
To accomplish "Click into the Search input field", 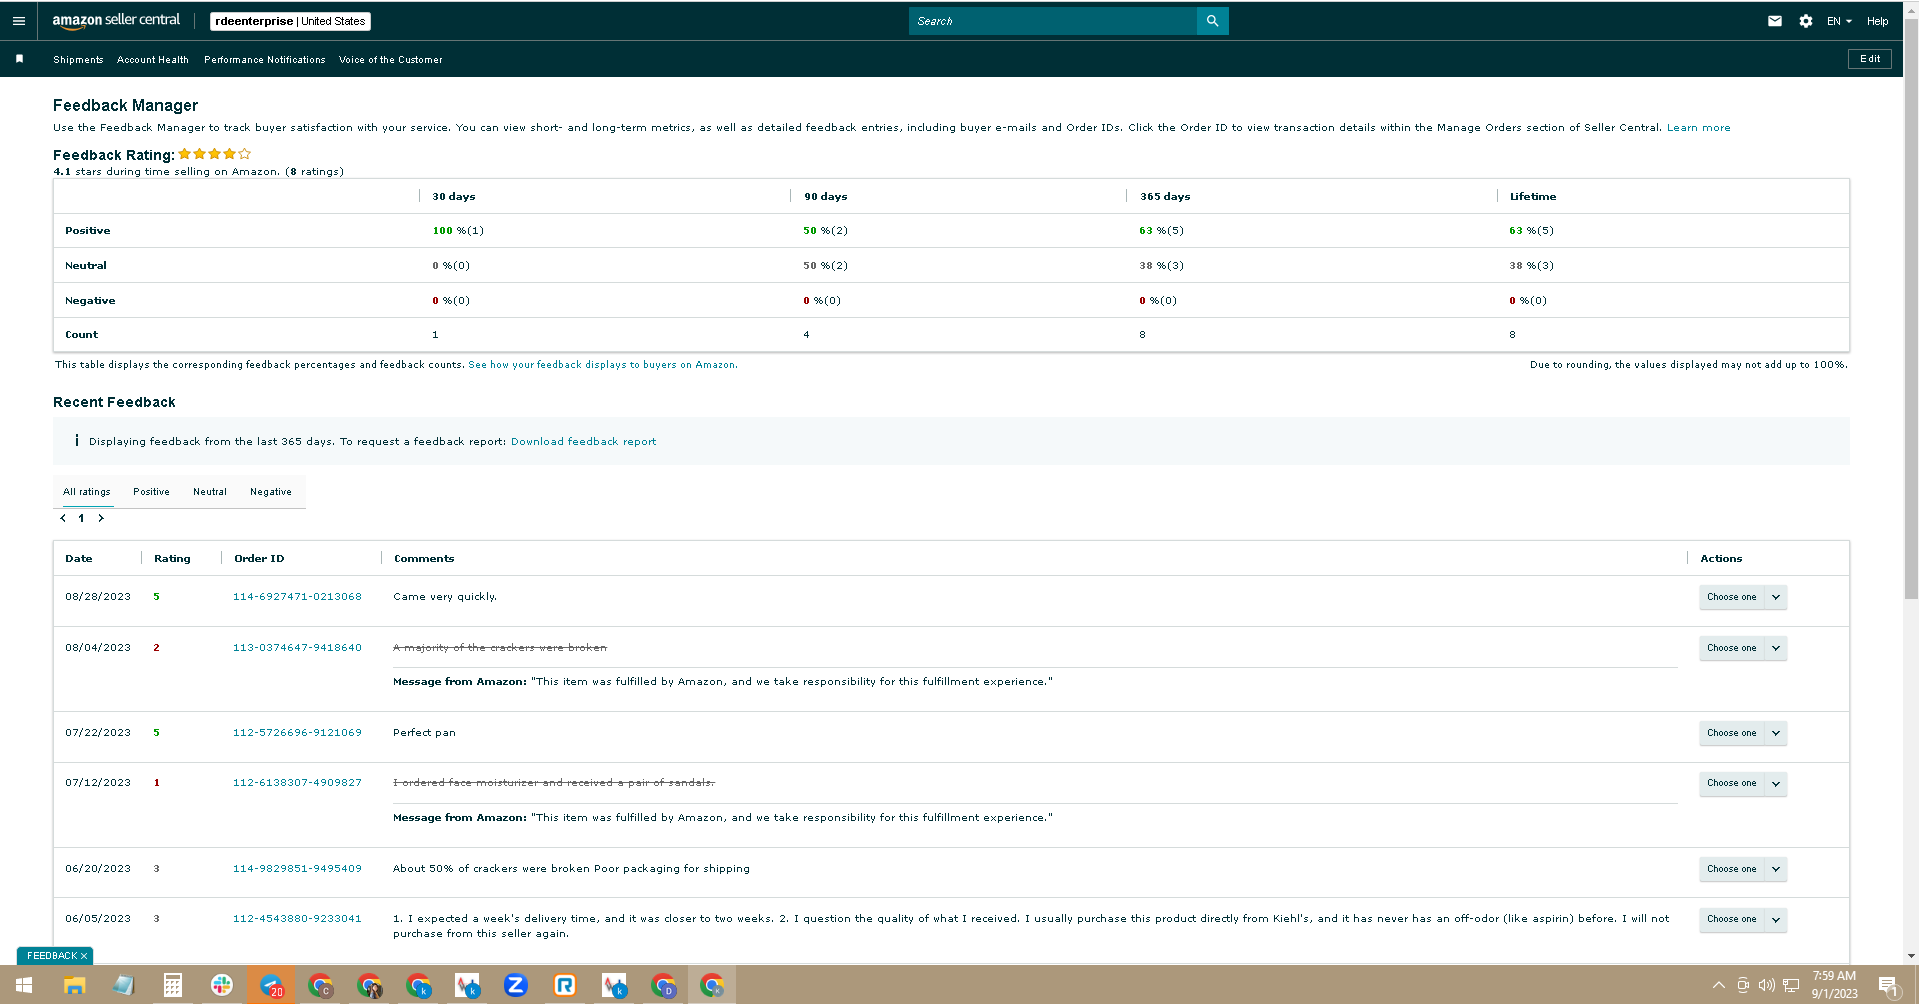I will (1053, 21).
